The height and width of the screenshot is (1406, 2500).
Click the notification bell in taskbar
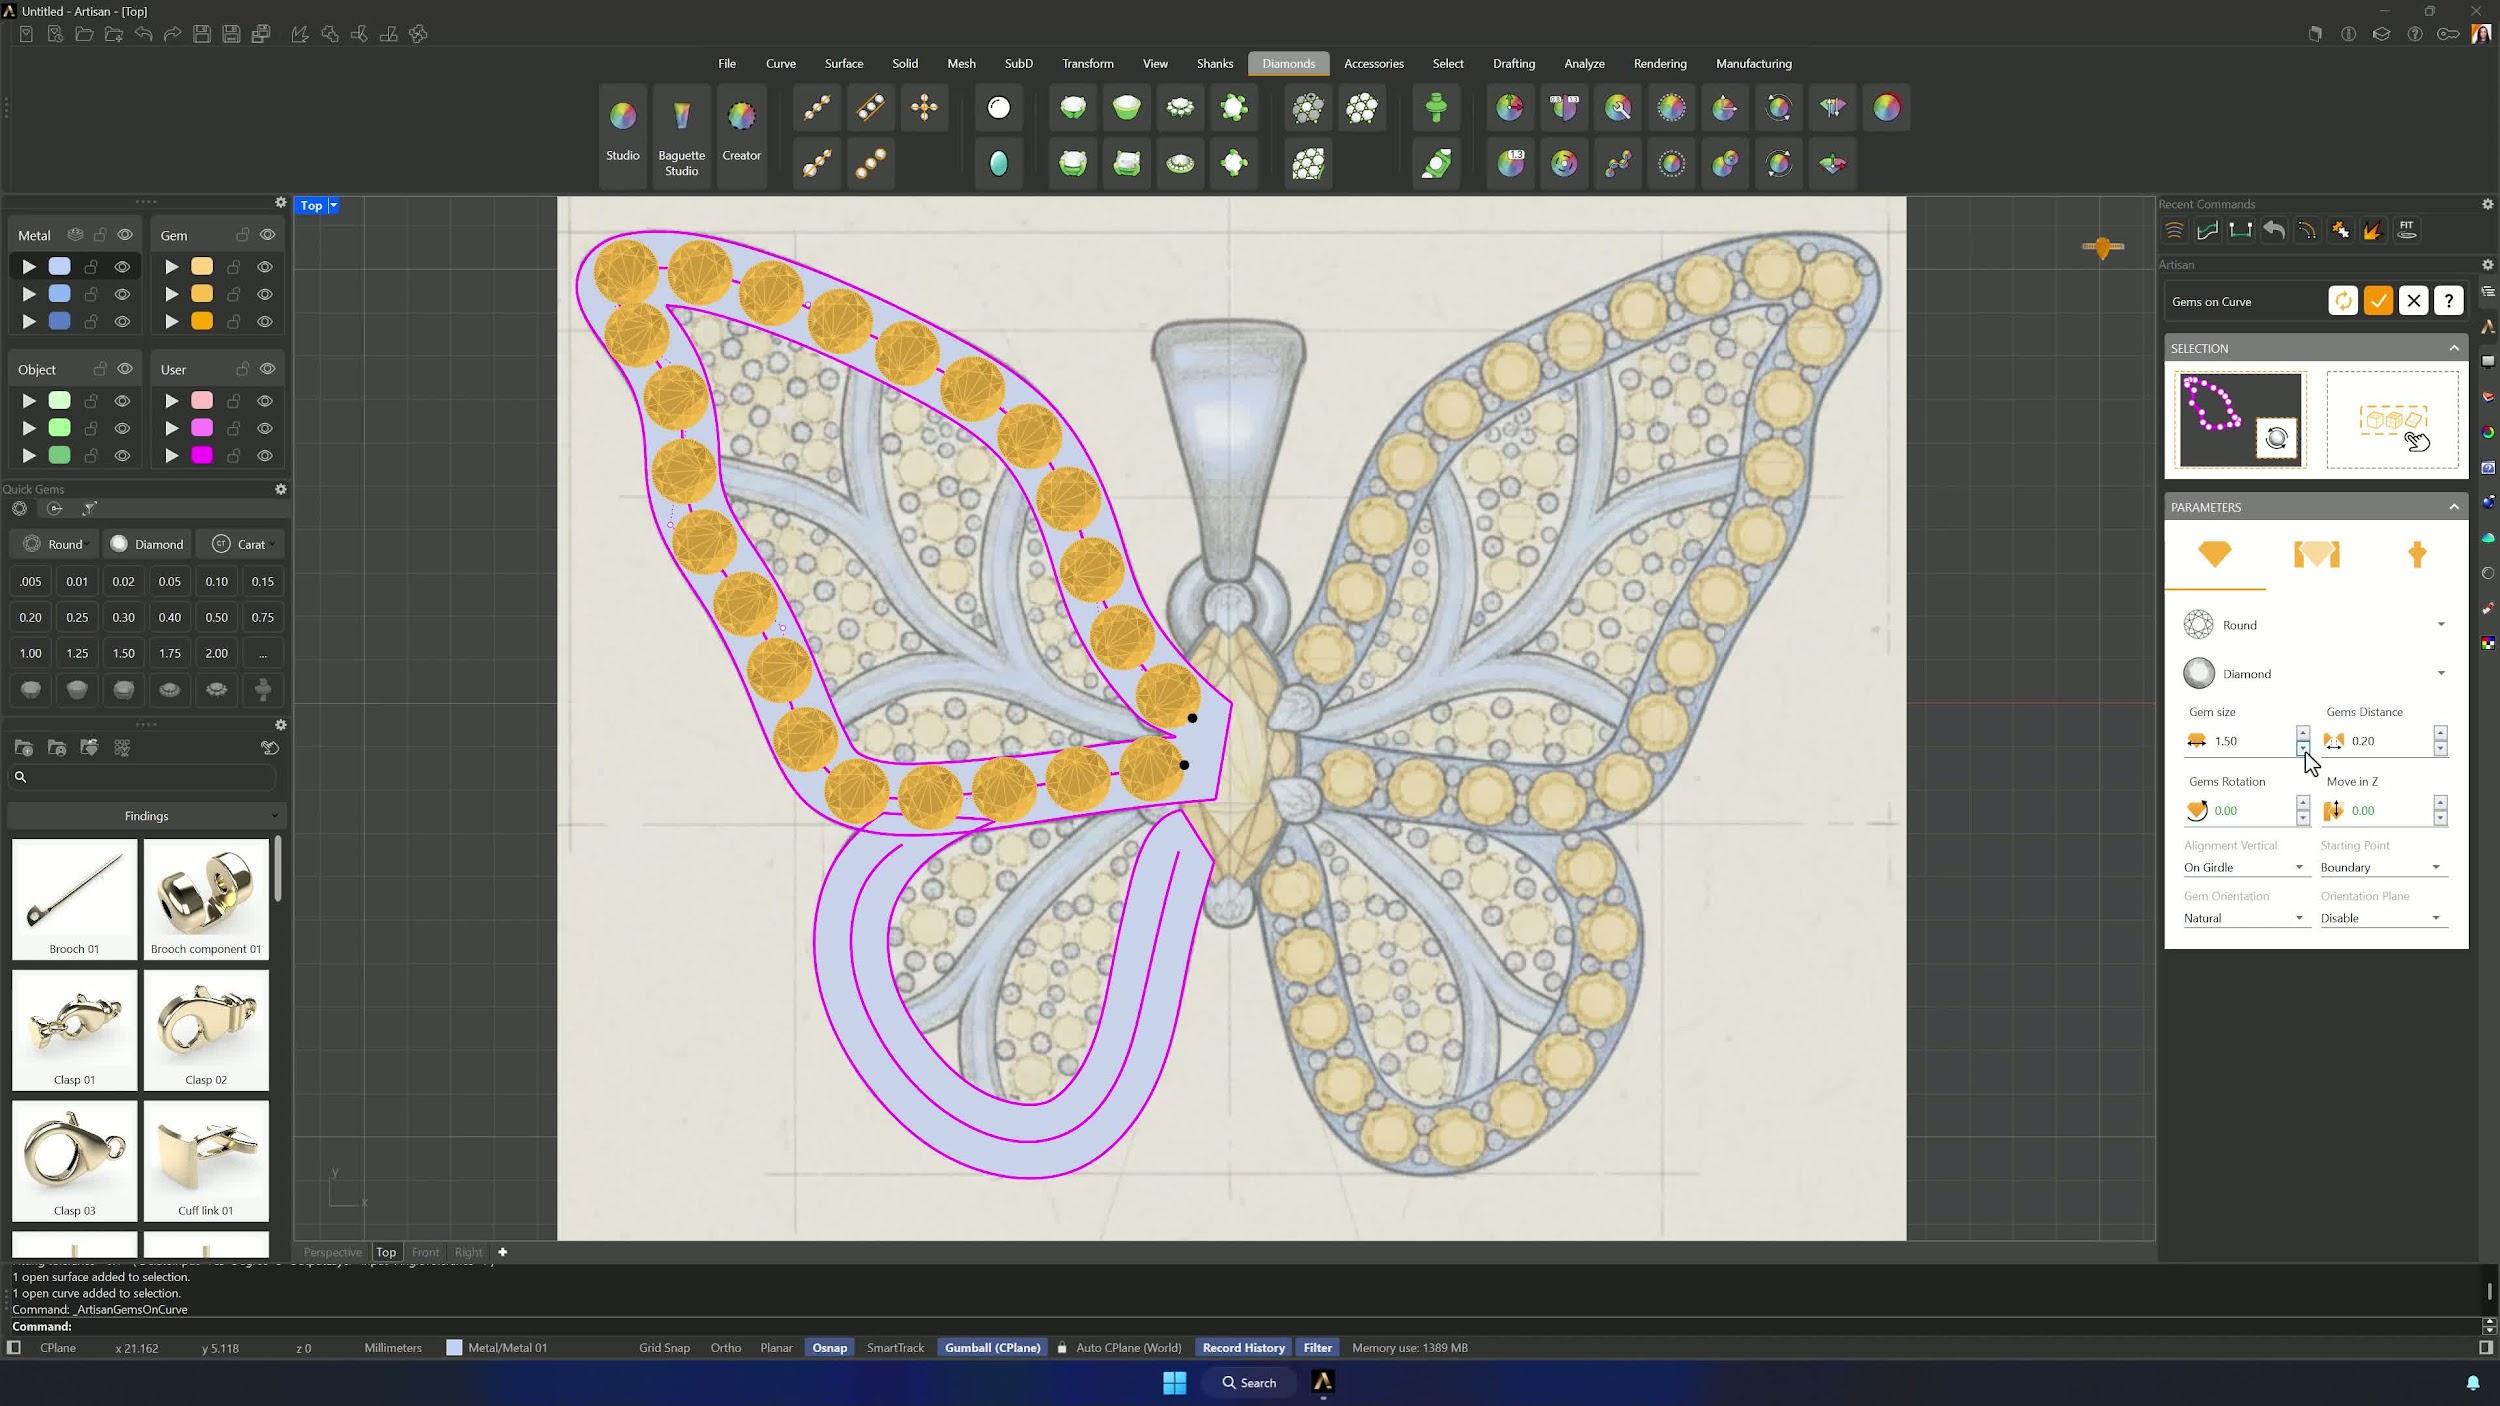(2472, 1383)
